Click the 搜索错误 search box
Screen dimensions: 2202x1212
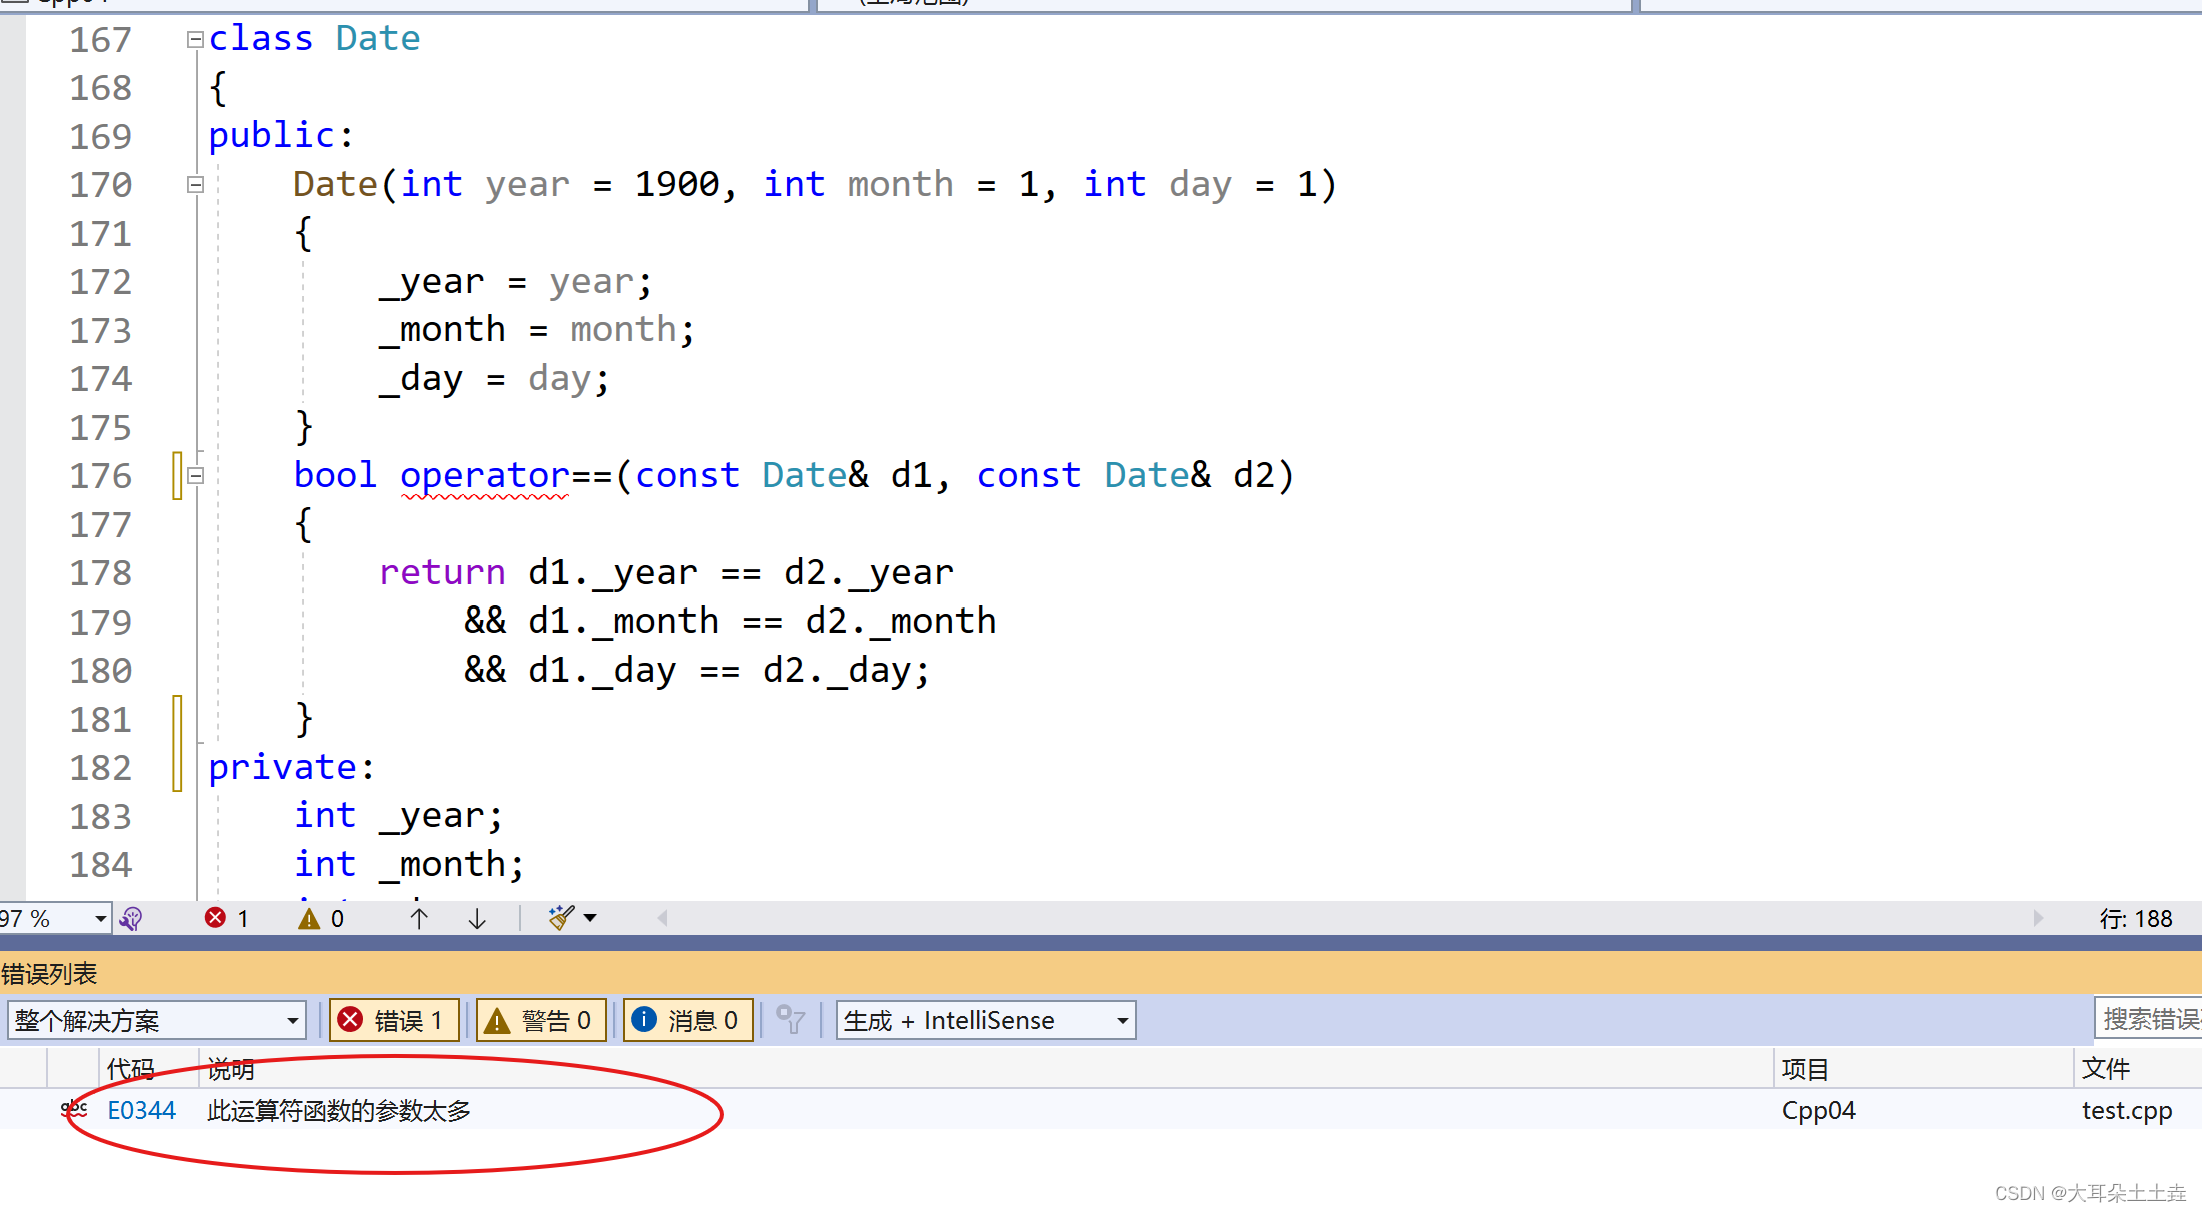[x=2148, y=1019]
